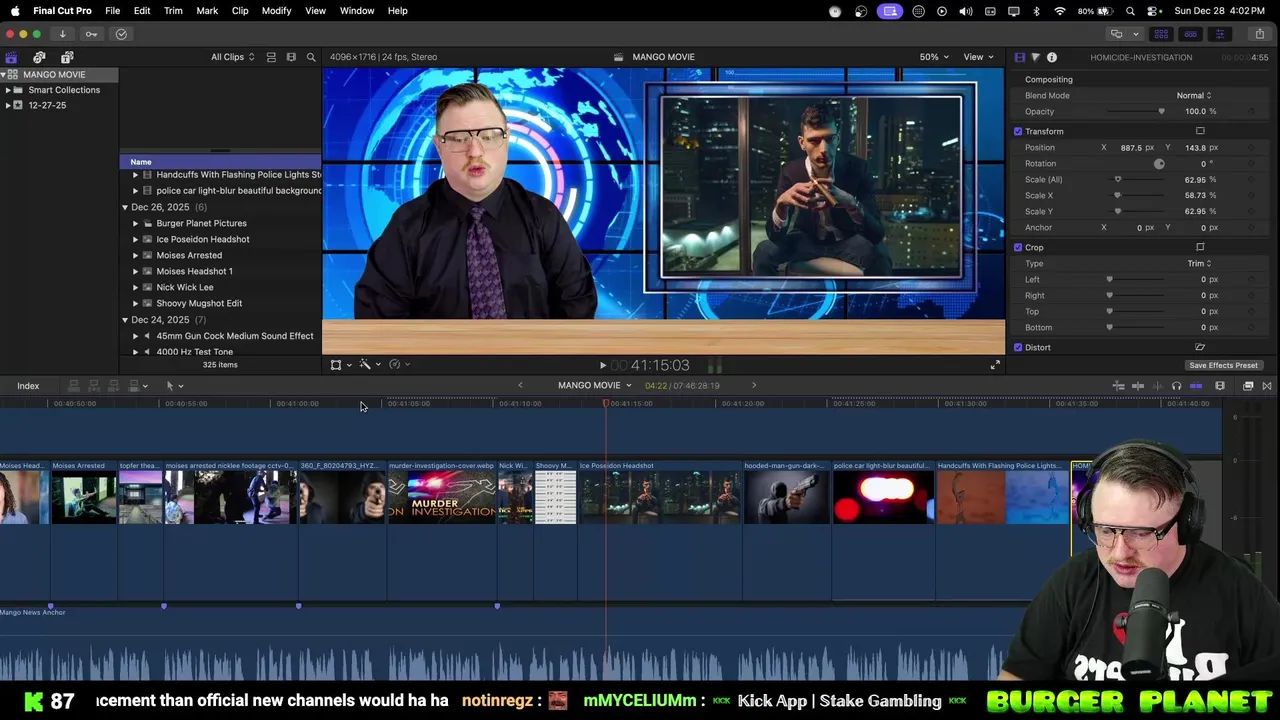Play the viewer with the play button
Viewport: 1280px width, 720px height.
point(602,366)
